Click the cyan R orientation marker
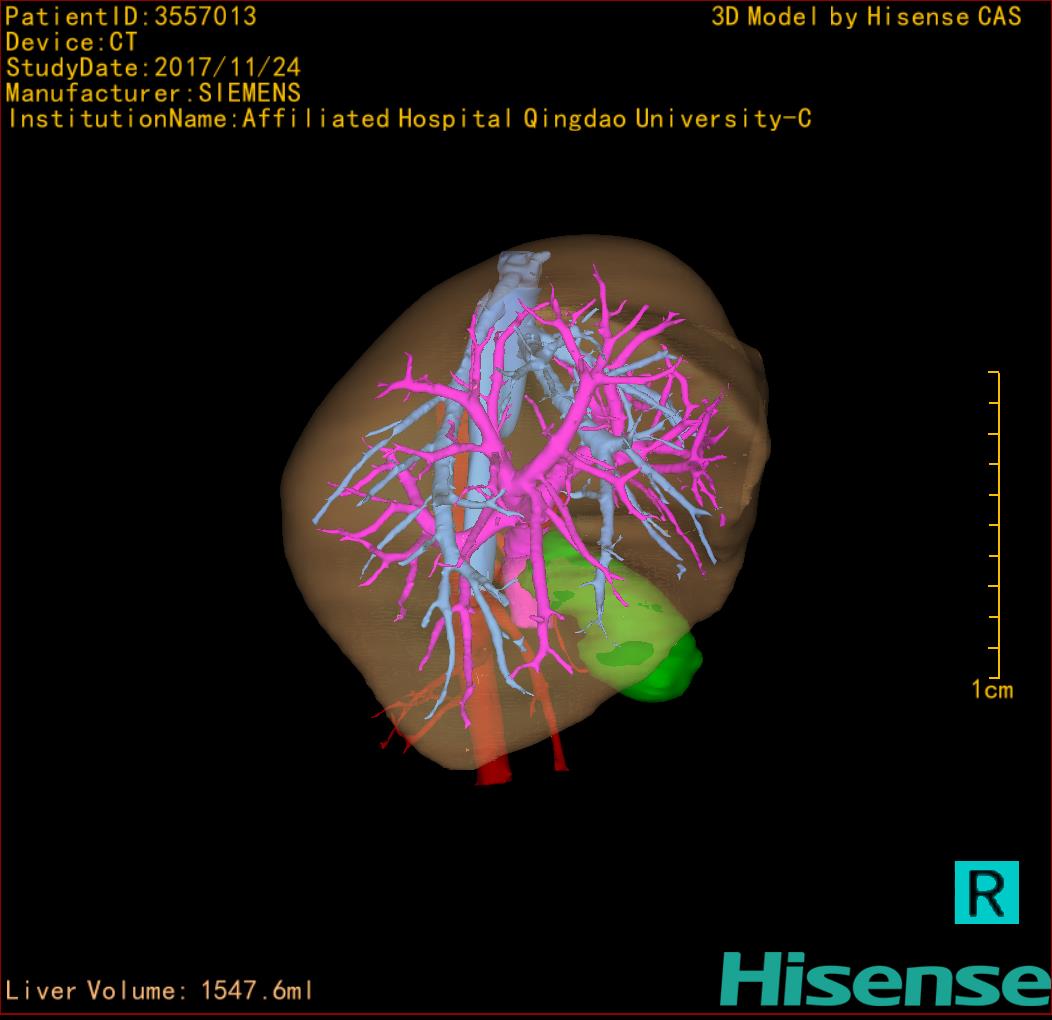This screenshot has width=1052, height=1020. coord(986,892)
